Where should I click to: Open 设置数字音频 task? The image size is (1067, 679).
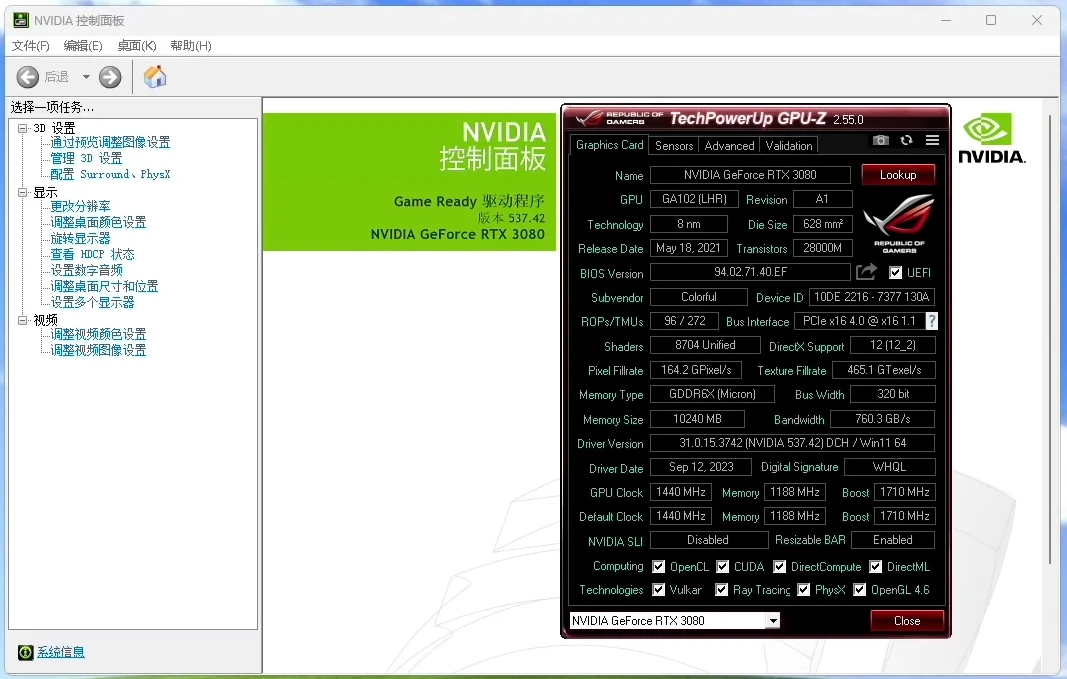[86, 270]
